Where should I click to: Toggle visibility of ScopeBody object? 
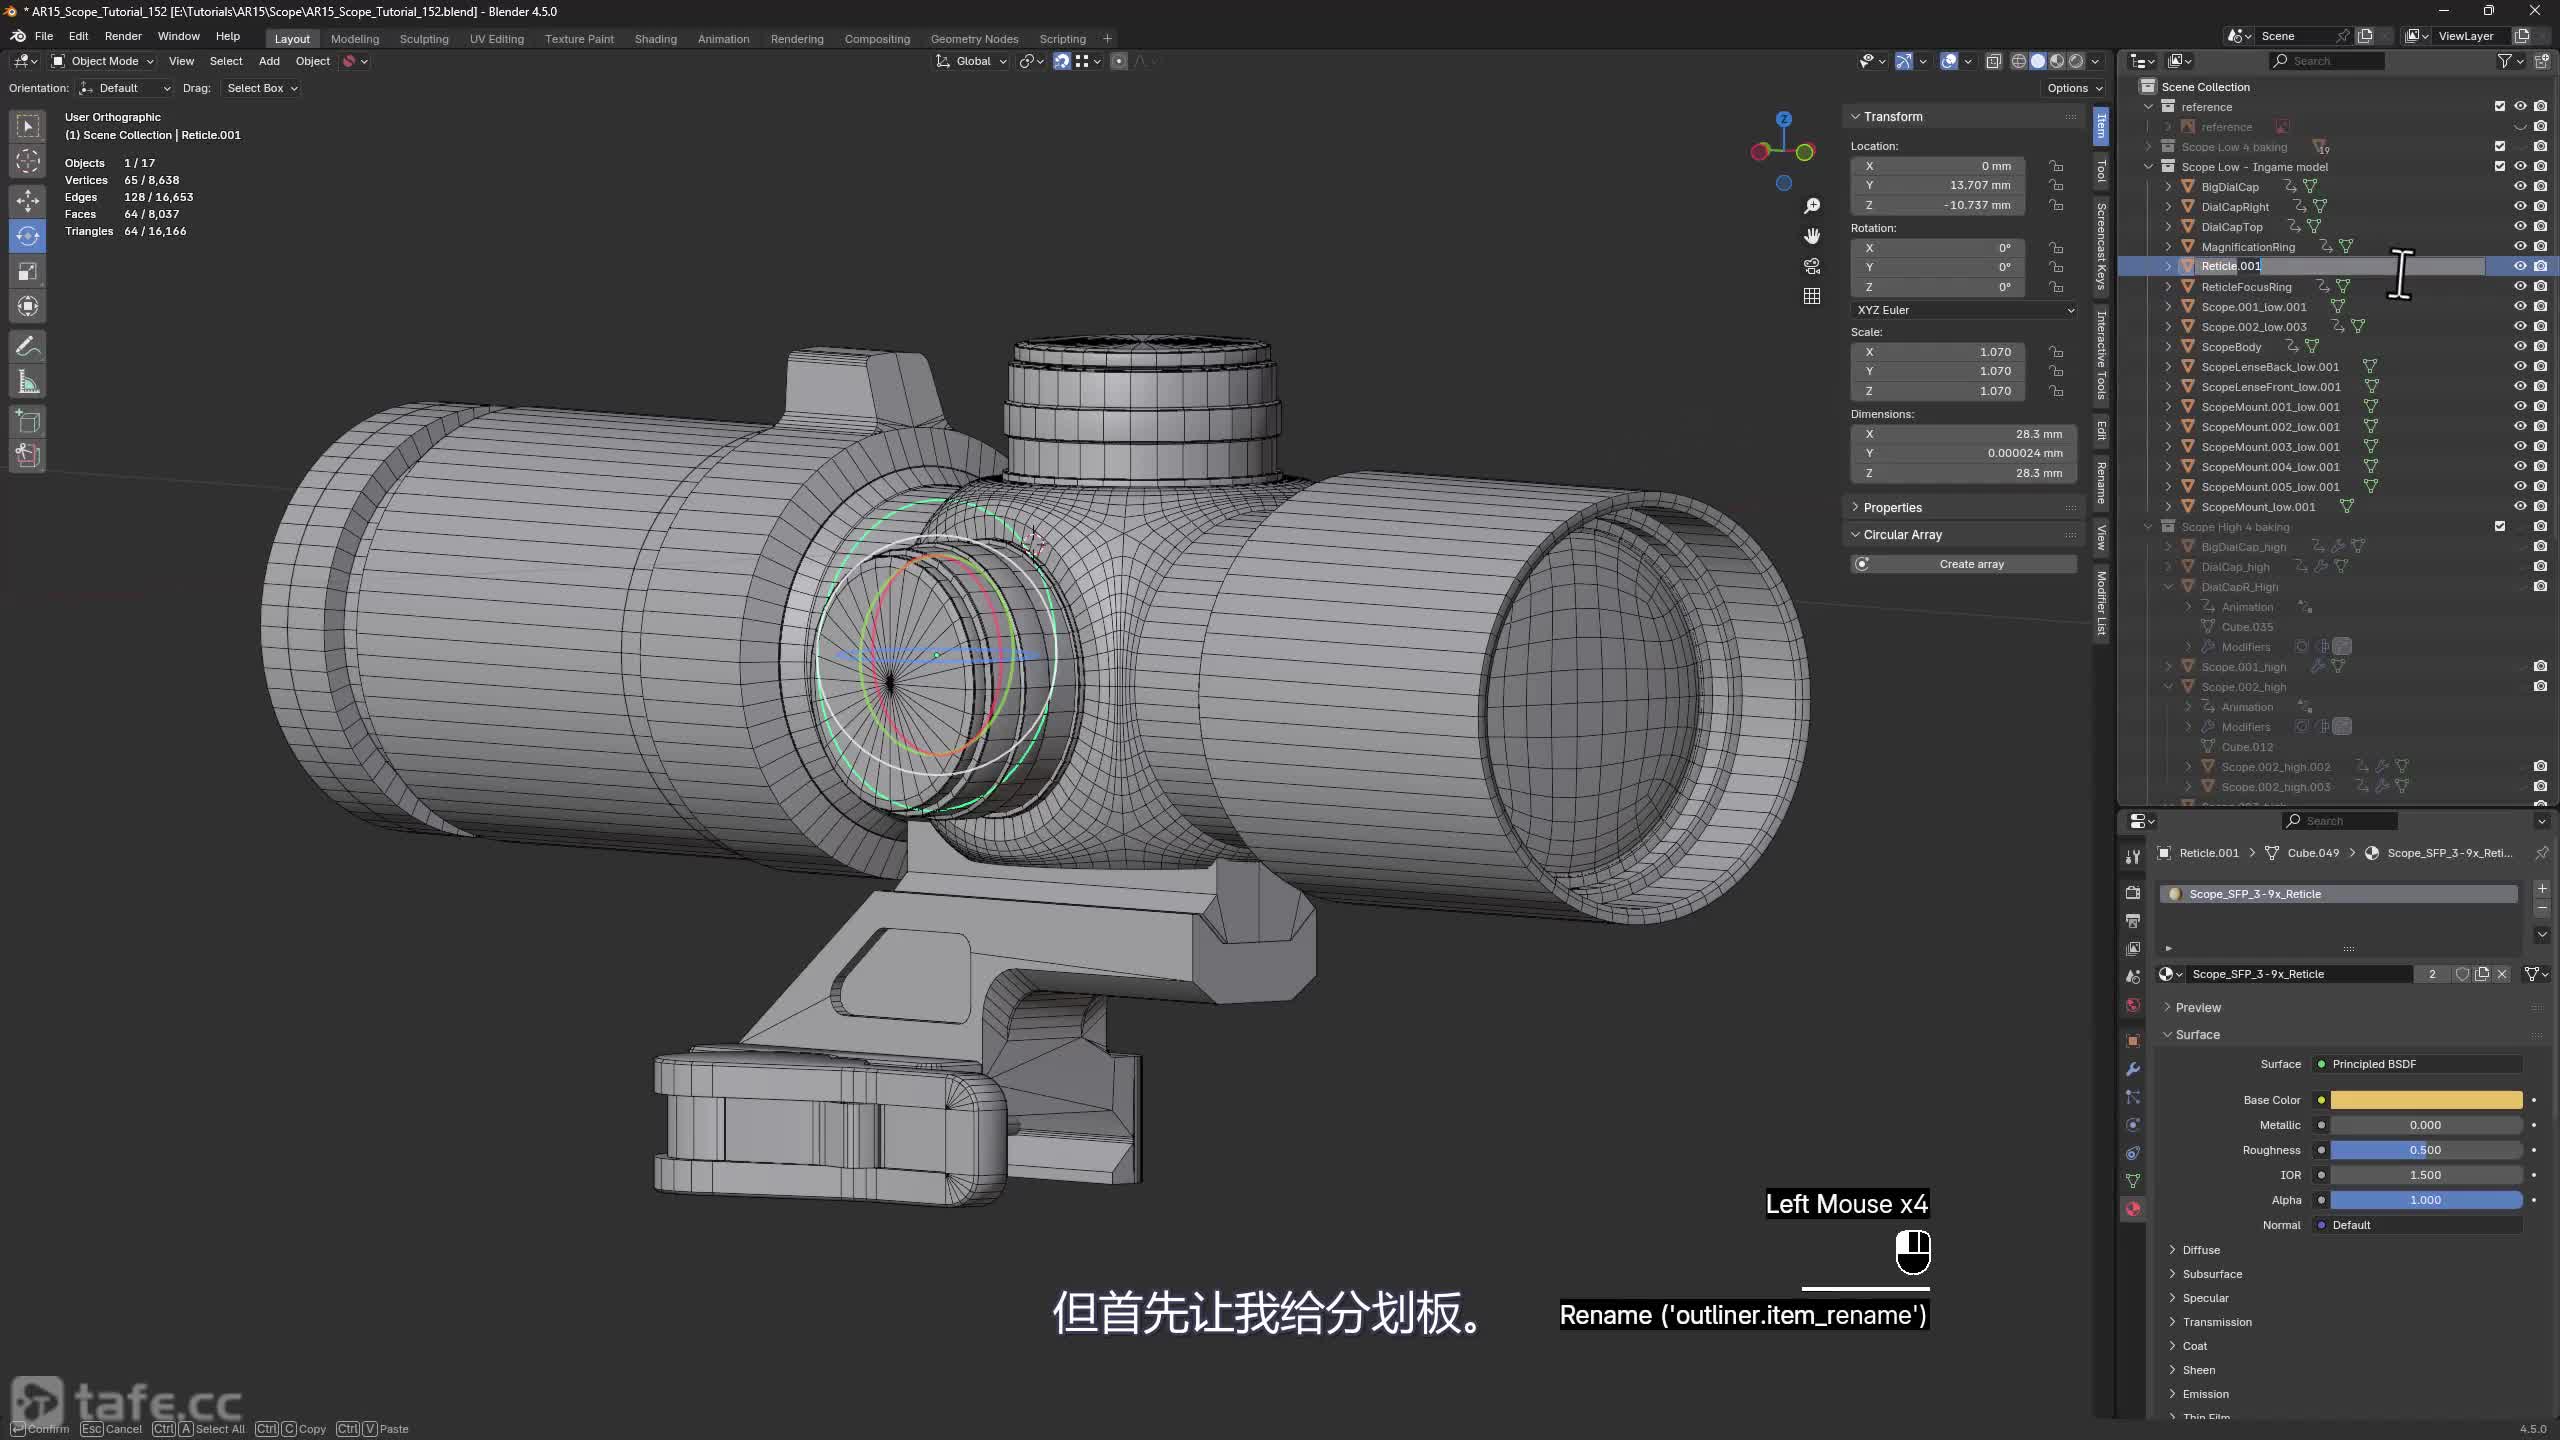[2520, 346]
